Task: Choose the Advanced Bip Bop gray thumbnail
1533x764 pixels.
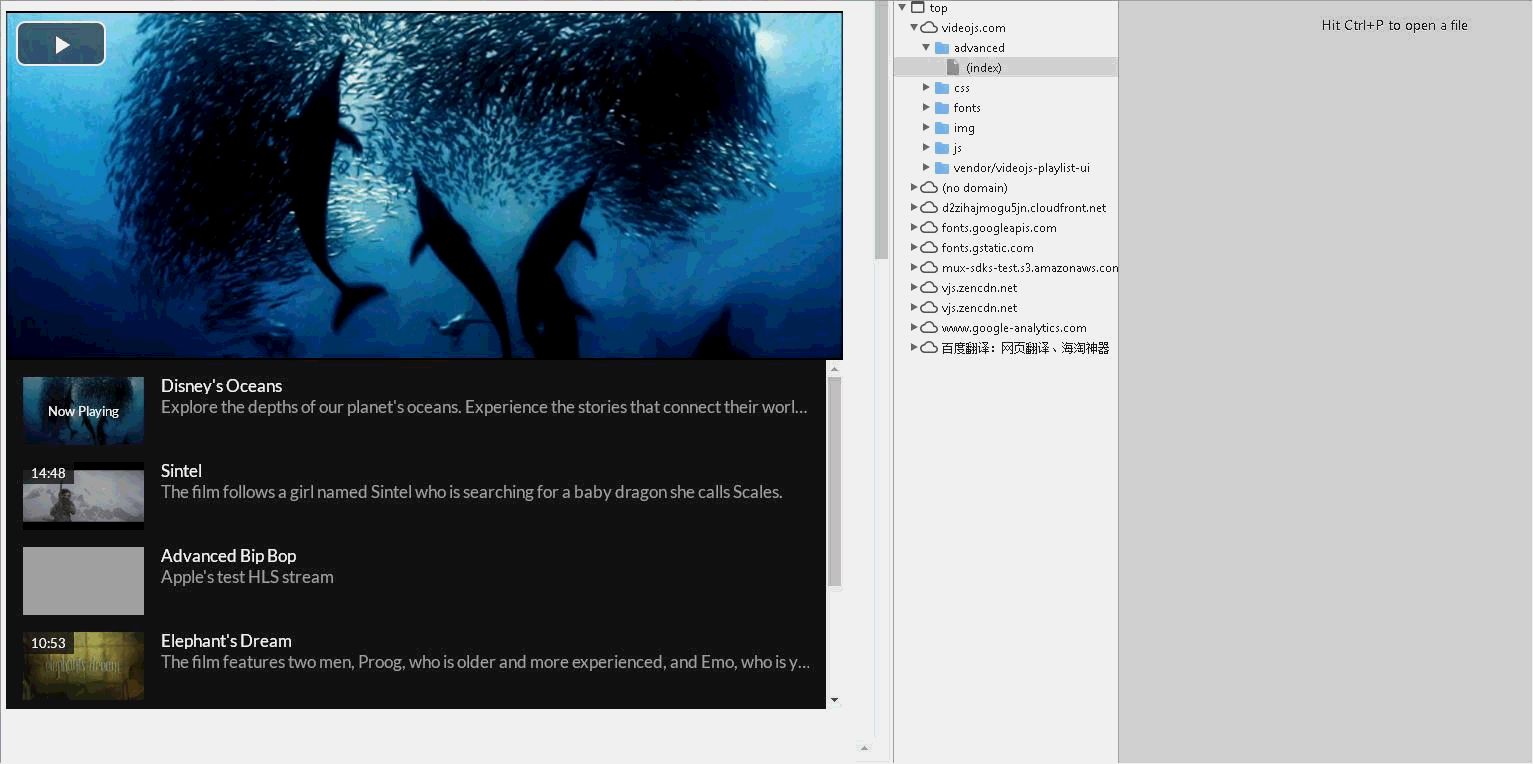Action: (x=83, y=580)
